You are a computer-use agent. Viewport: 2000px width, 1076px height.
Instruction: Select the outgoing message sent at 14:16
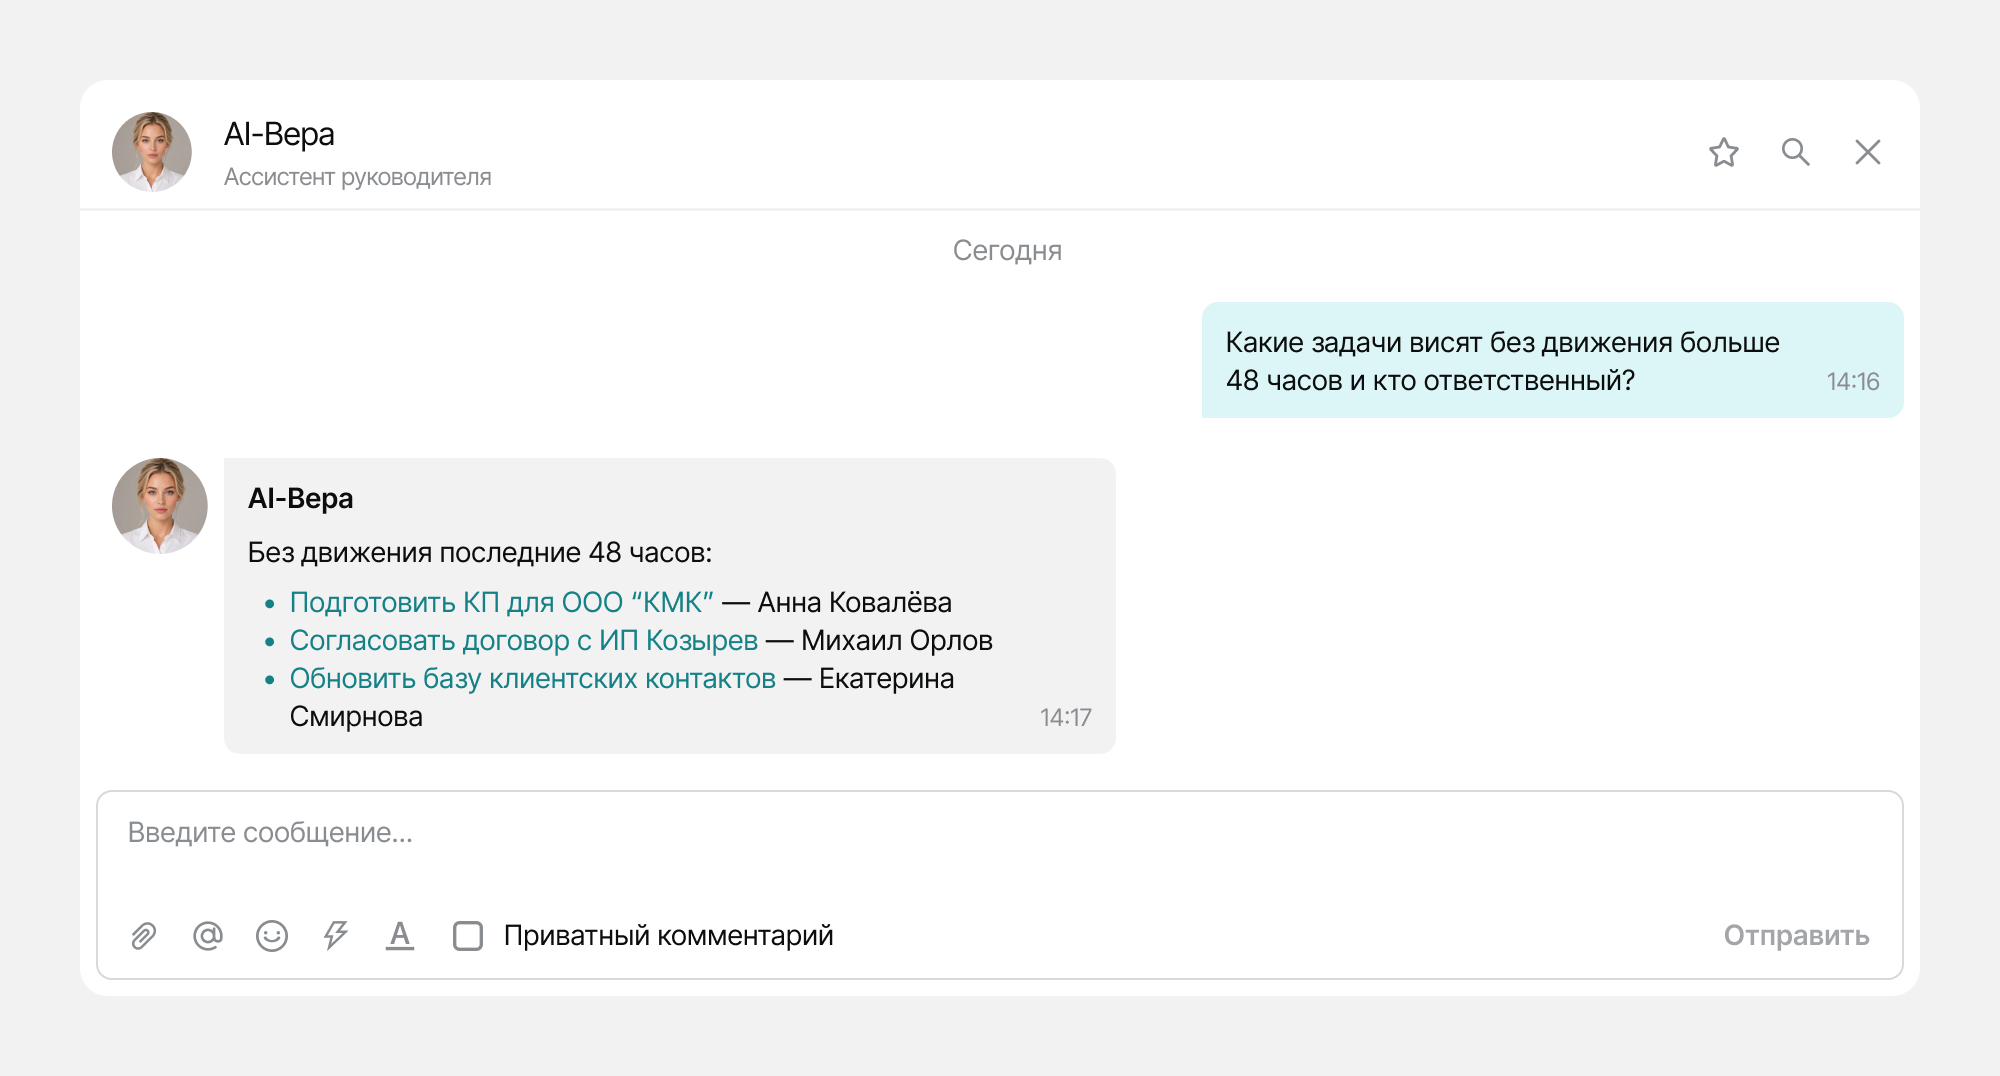1552,360
